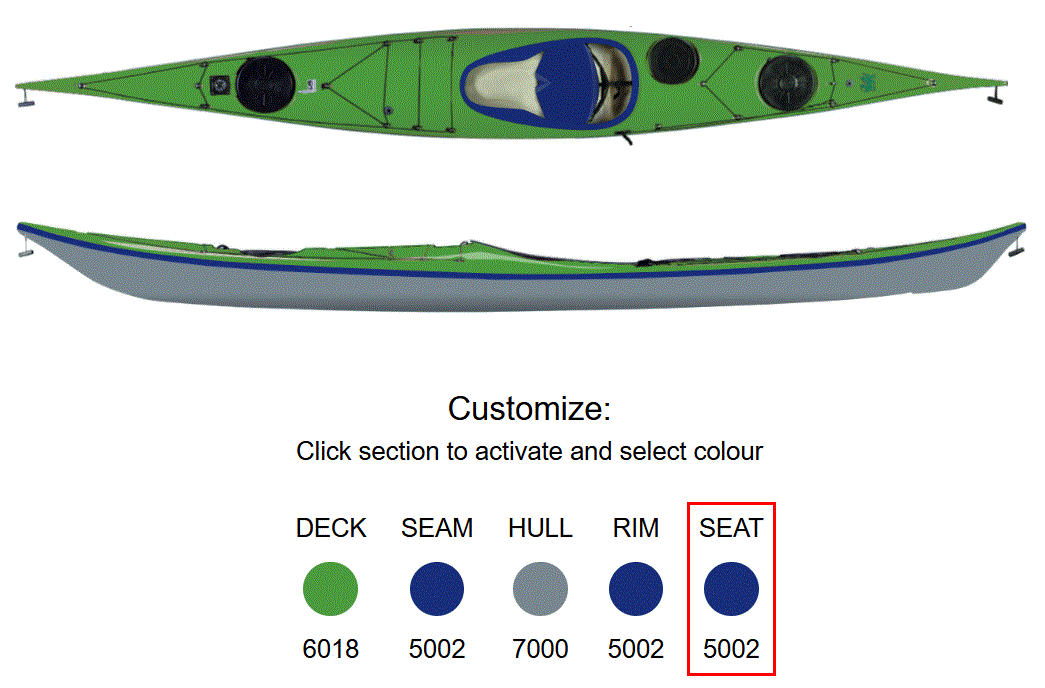The width and height of the screenshot is (1045, 688).
Task: Select the DECK color swatch
Action: pos(331,589)
